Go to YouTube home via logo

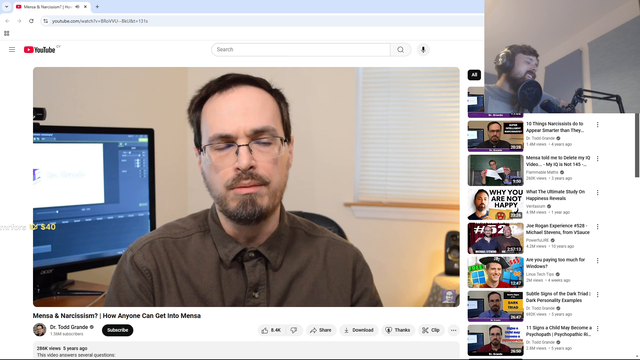click(x=40, y=50)
